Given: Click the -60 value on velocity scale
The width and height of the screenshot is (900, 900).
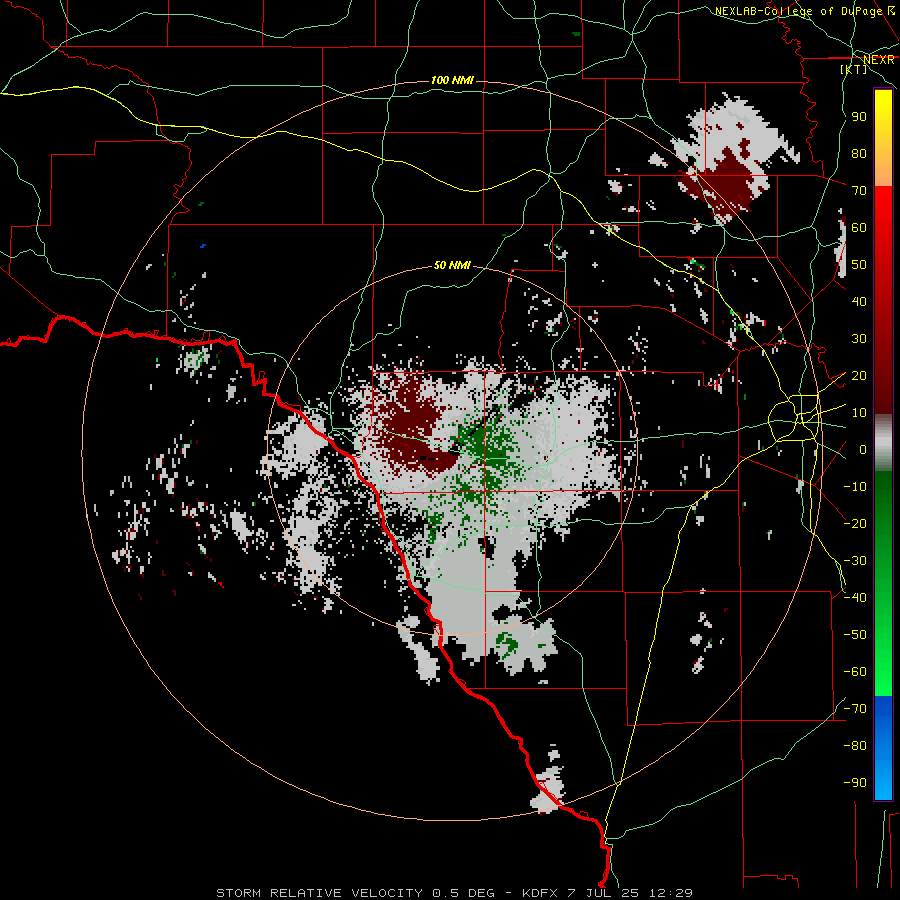Looking at the screenshot, I should (x=855, y=672).
